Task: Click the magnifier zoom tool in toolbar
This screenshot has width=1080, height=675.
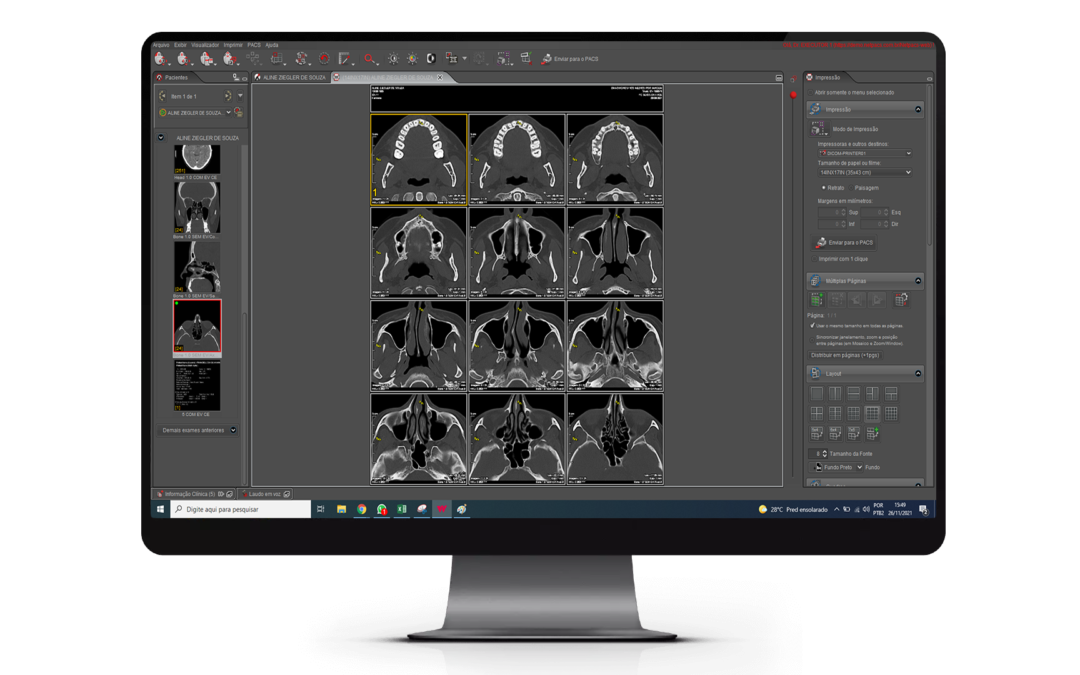Action: click(369, 59)
